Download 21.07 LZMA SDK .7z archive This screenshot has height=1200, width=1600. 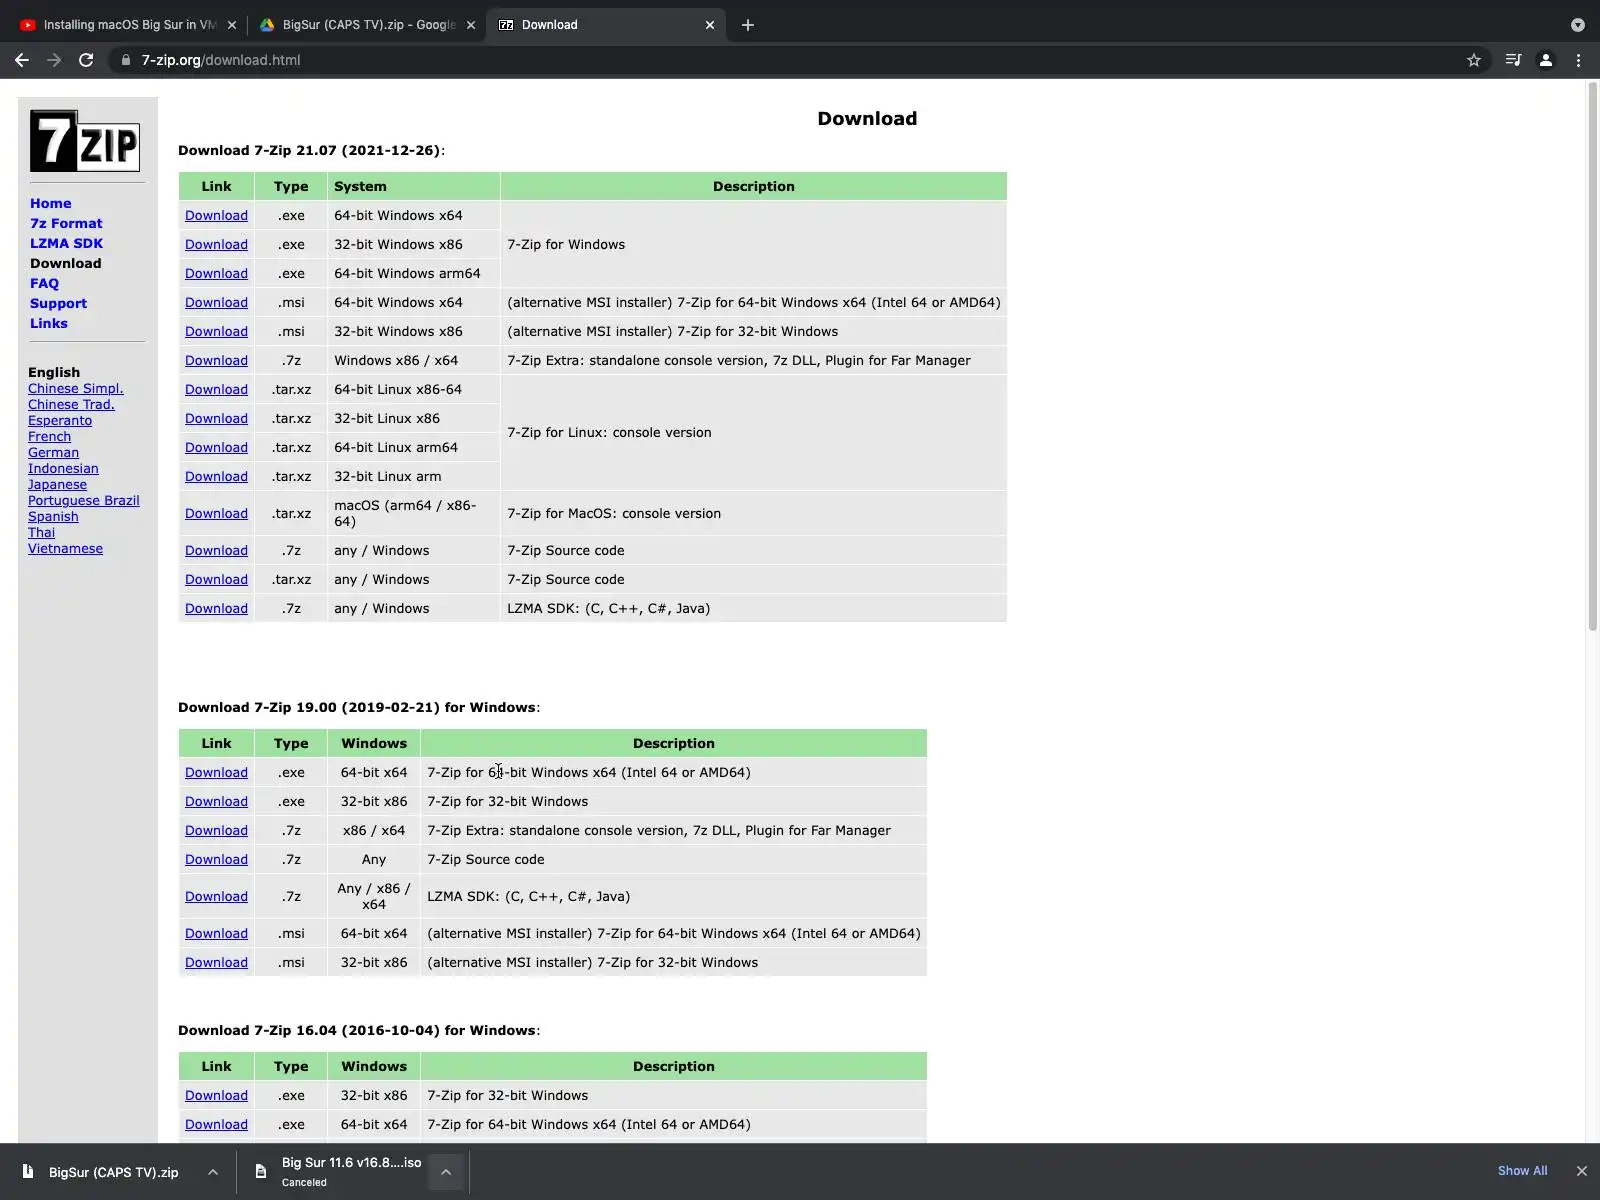click(x=216, y=609)
